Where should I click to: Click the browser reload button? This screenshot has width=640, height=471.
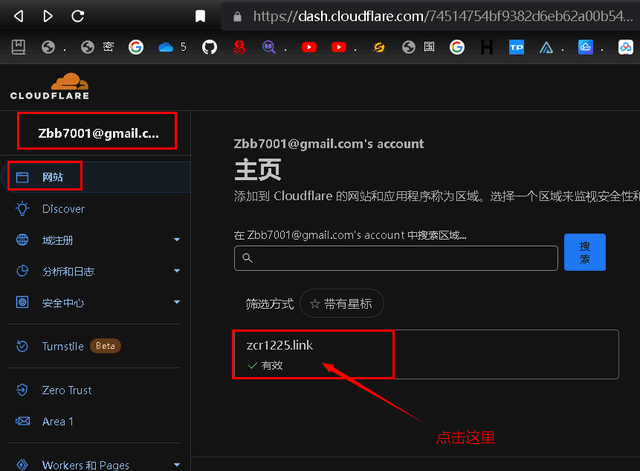(x=78, y=16)
